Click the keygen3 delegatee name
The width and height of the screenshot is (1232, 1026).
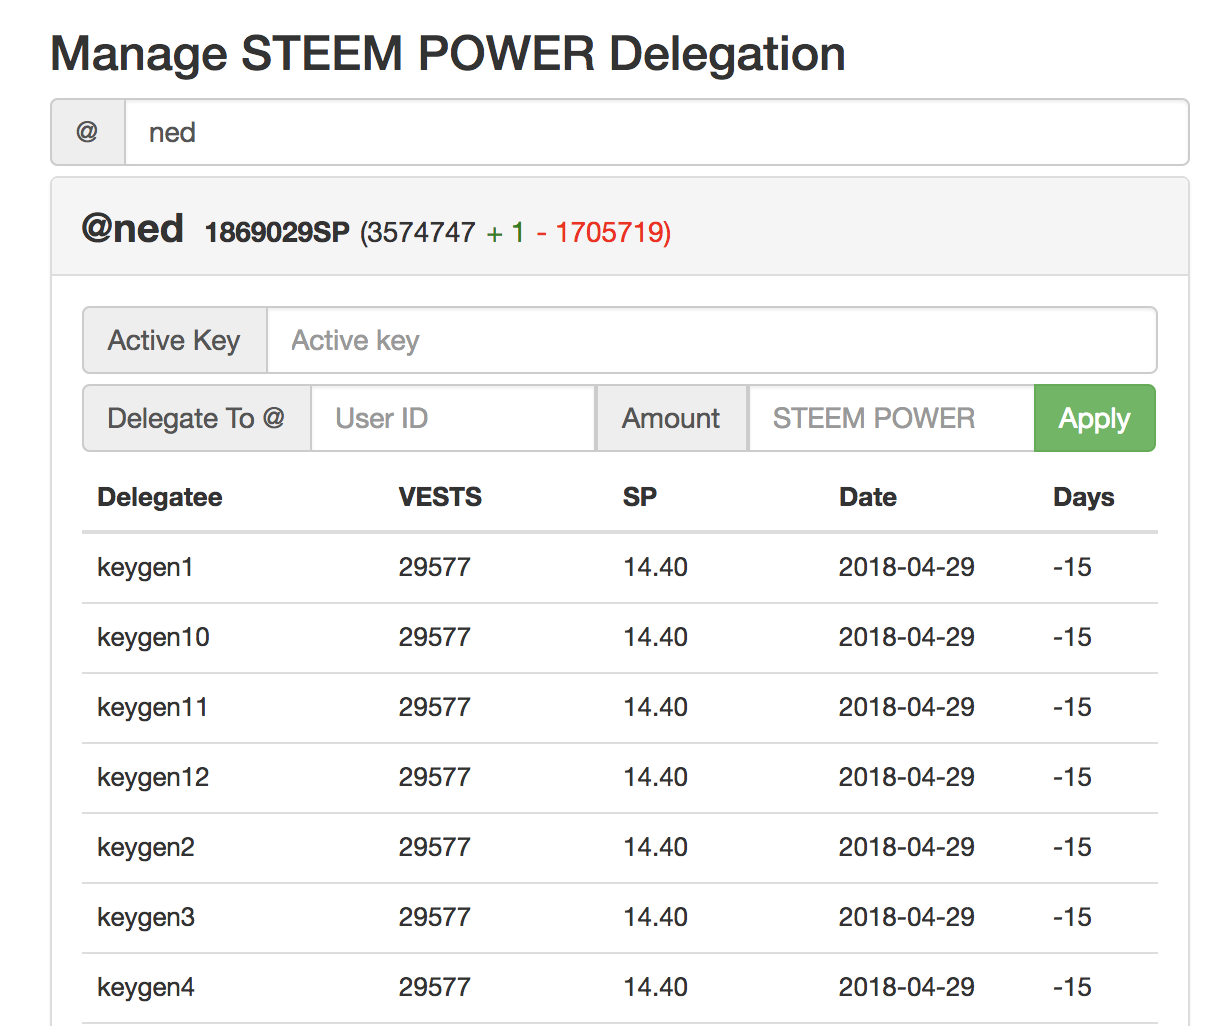click(145, 917)
